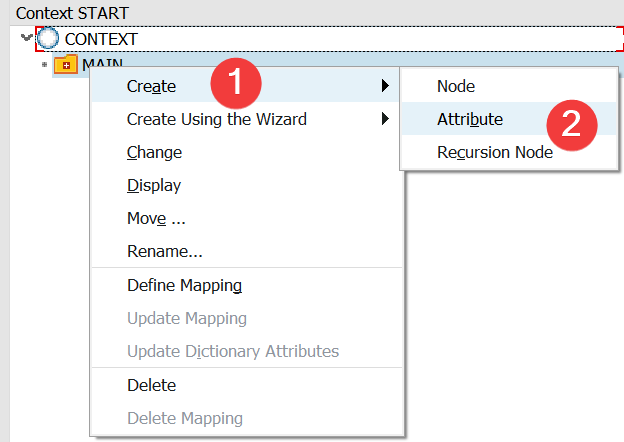
Task: Click the bullet marker beside MAIN node
Action: click(44, 64)
